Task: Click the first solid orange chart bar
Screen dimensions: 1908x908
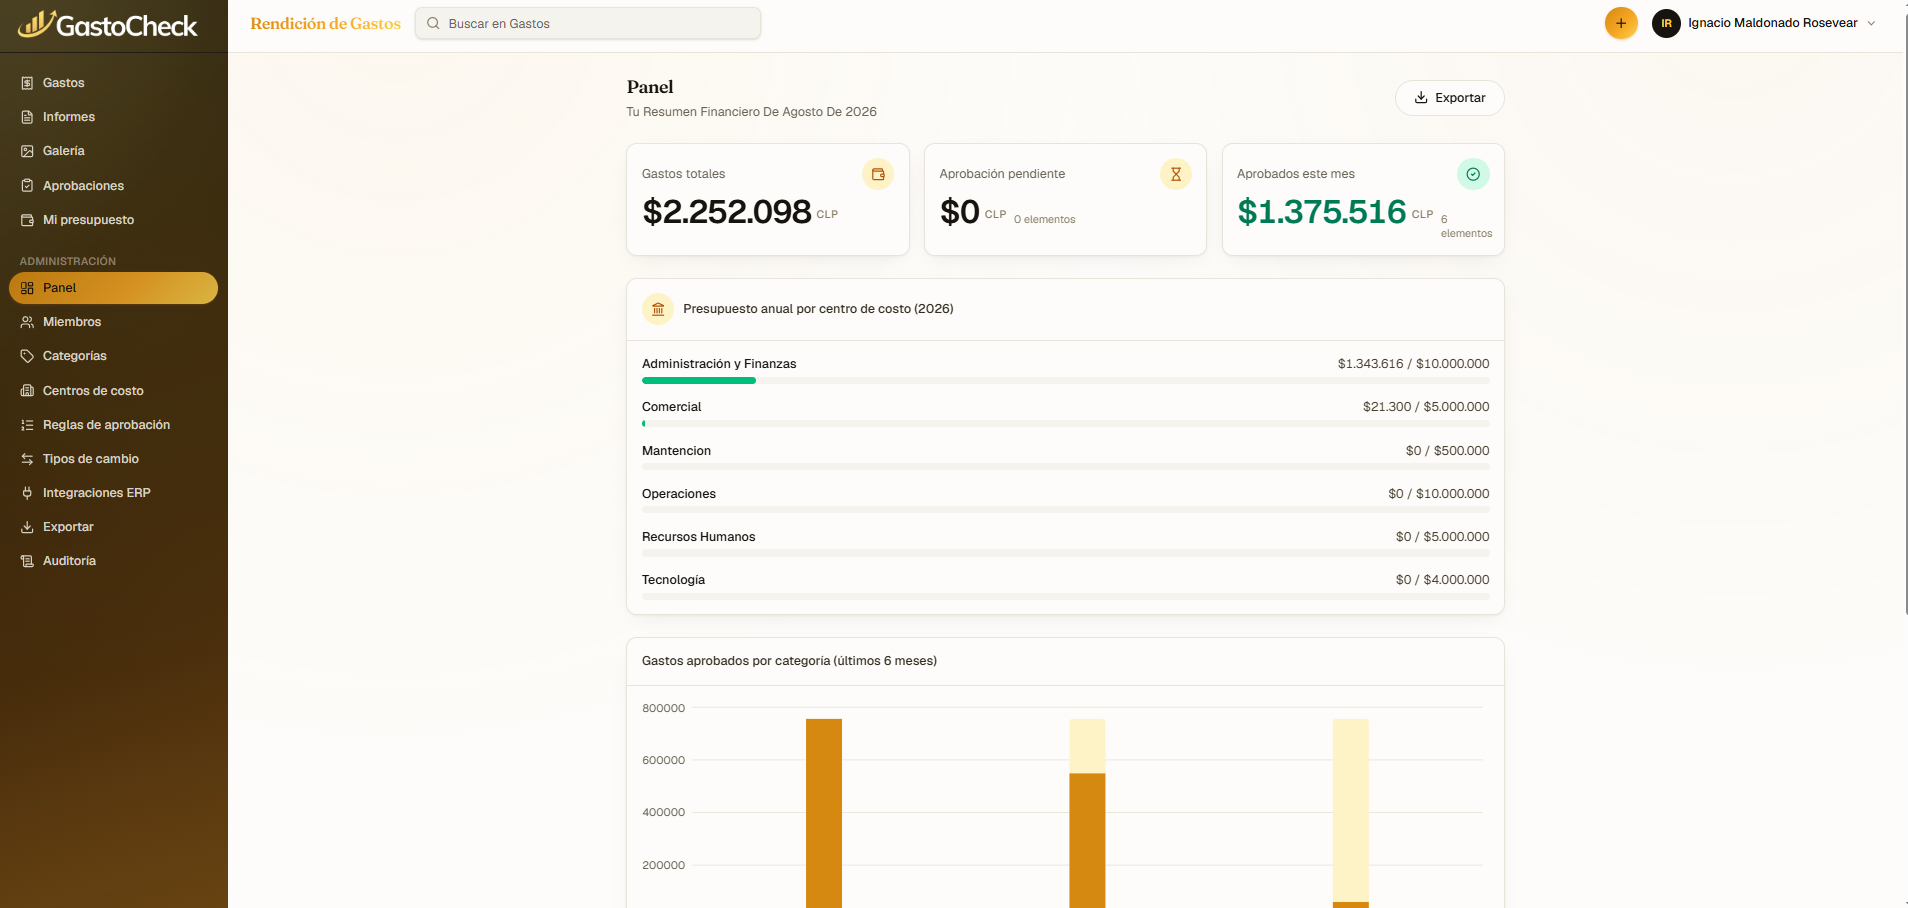Action: 824,813
